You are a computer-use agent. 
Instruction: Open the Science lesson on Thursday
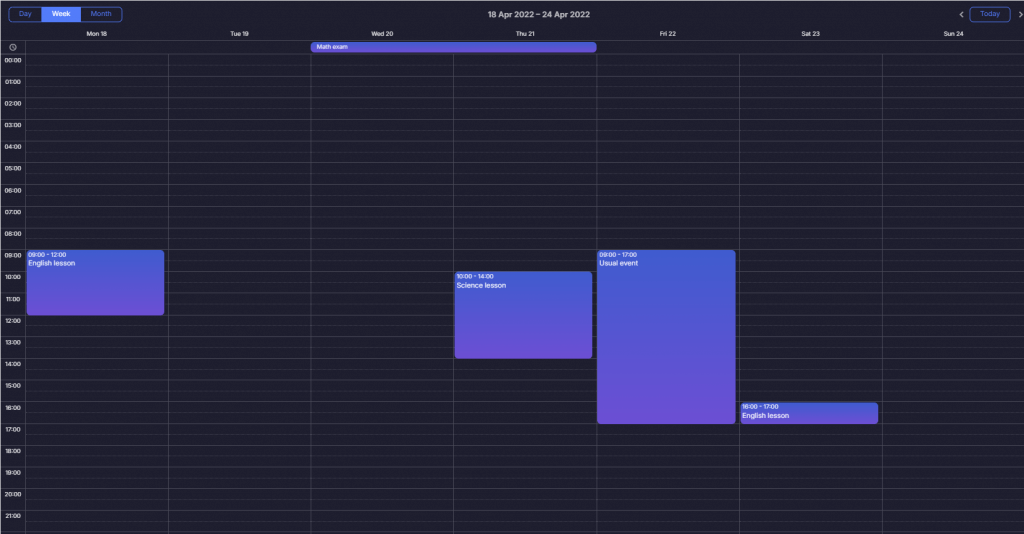tap(523, 315)
